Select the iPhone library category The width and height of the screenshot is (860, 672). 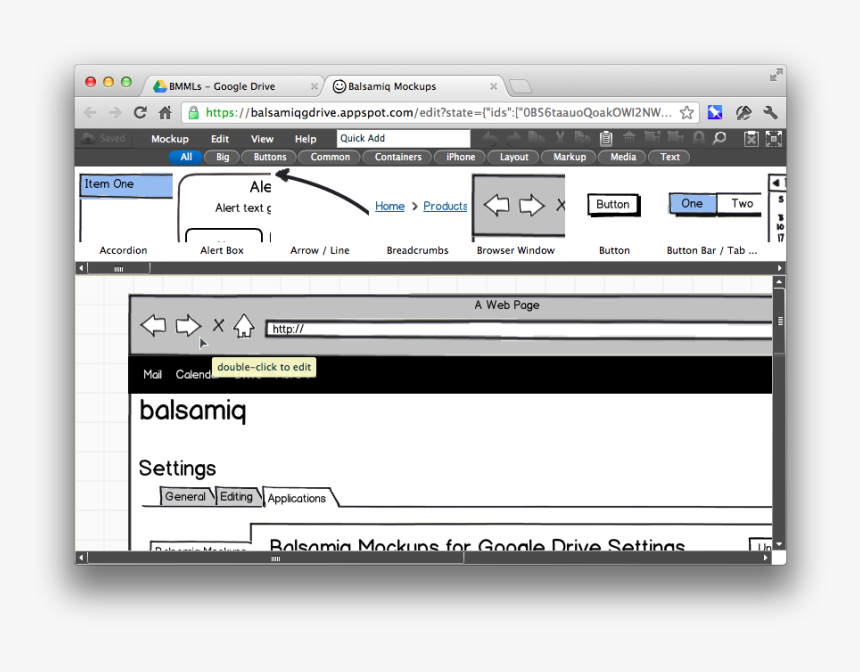461,157
